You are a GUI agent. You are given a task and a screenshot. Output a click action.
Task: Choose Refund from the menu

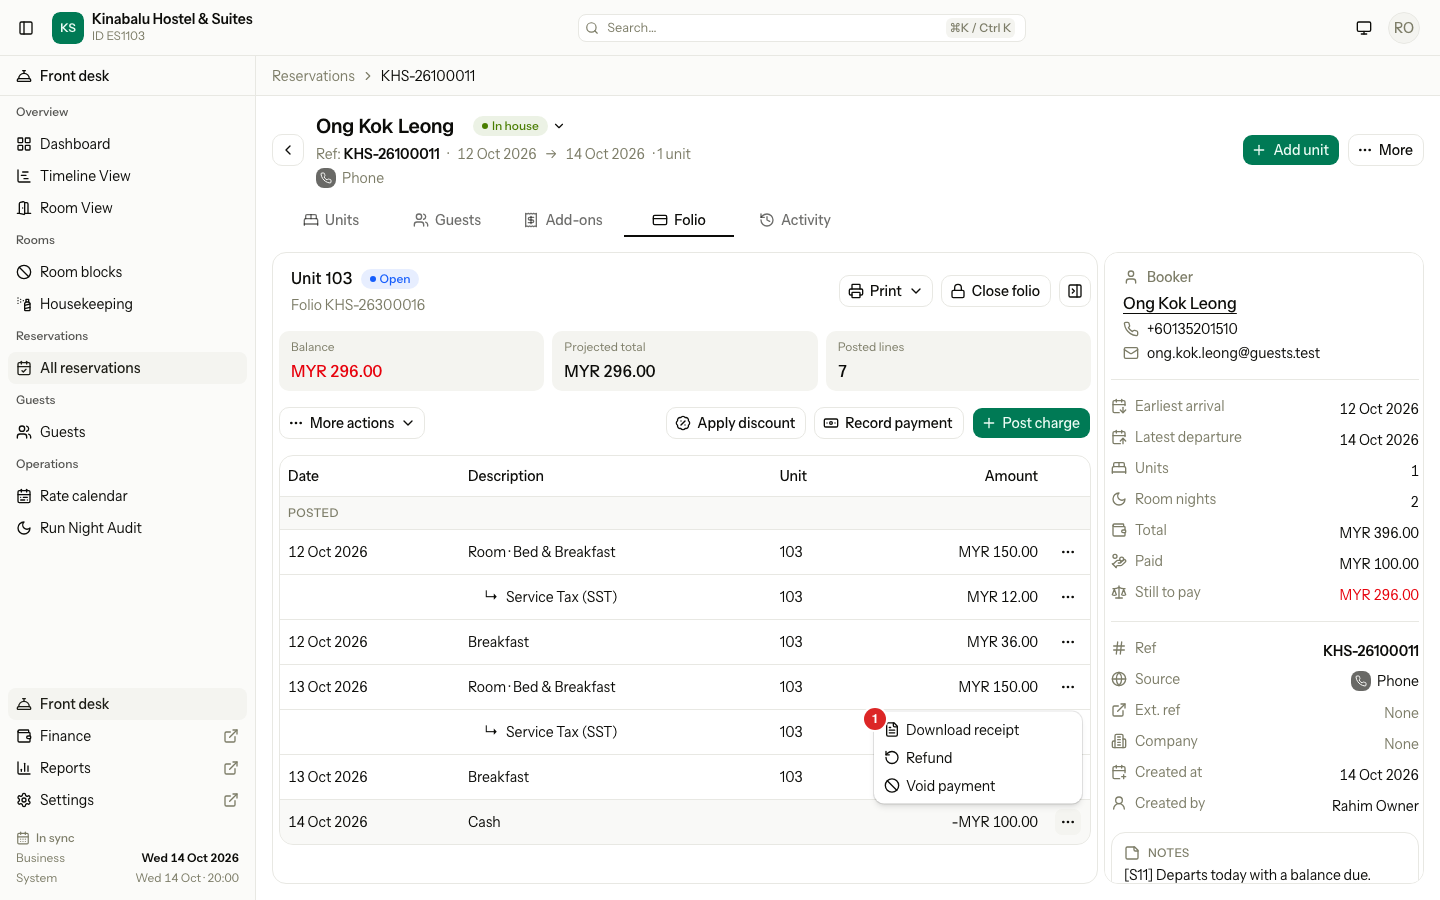tap(978, 758)
